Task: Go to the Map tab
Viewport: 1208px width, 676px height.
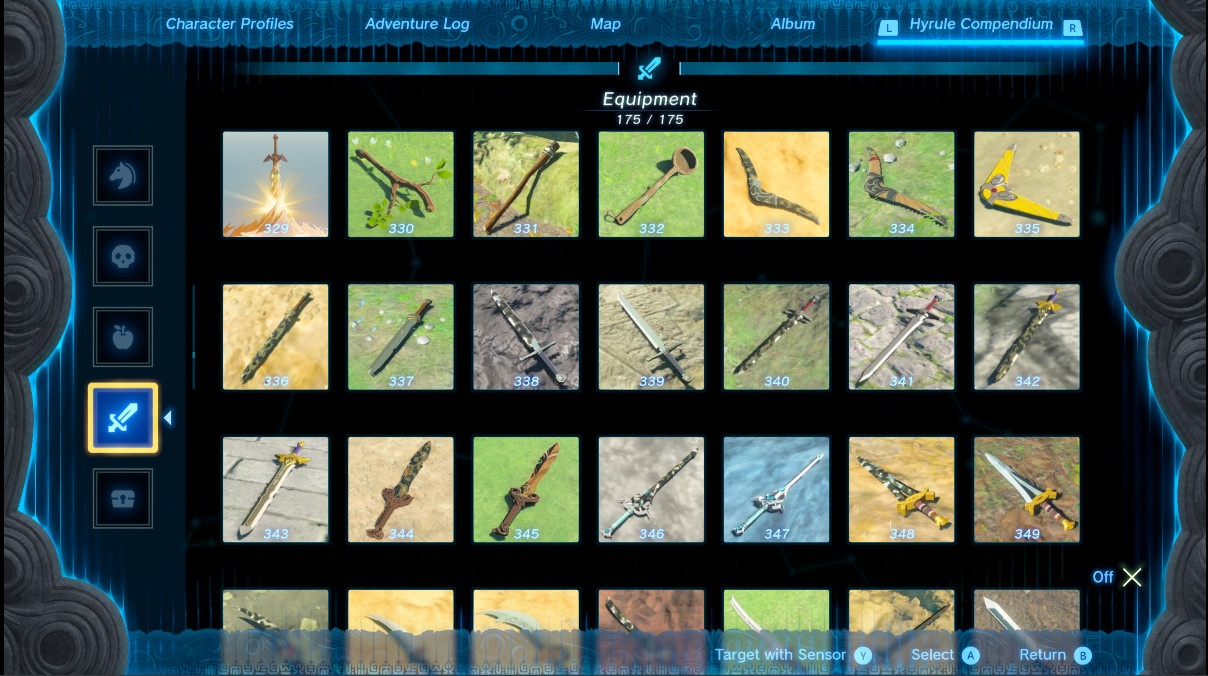Action: tap(605, 24)
